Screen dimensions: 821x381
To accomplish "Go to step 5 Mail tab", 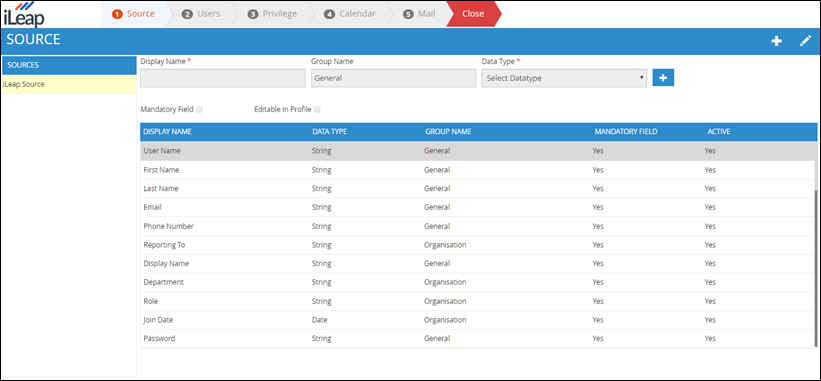I will point(419,14).
